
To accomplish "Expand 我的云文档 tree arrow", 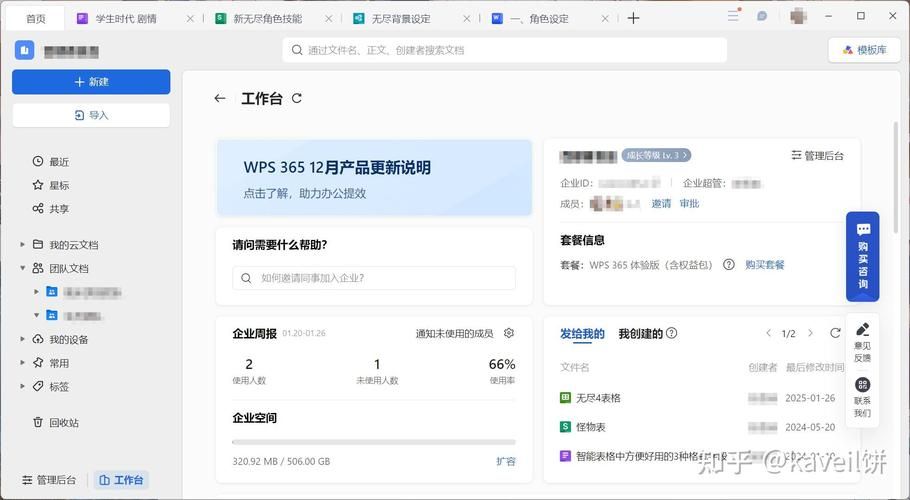I will 22,245.
